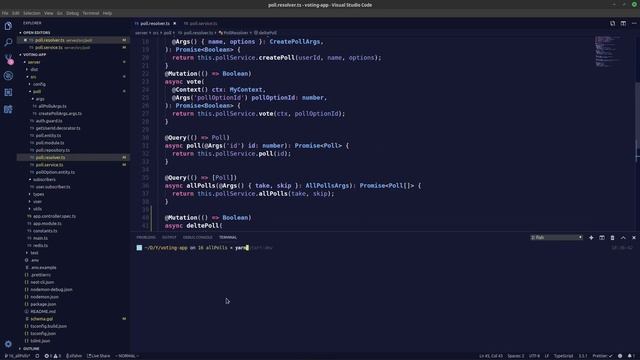Open schema.gql in the file tree
The width and height of the screenshot is (640, 360).
click(42, 319)
